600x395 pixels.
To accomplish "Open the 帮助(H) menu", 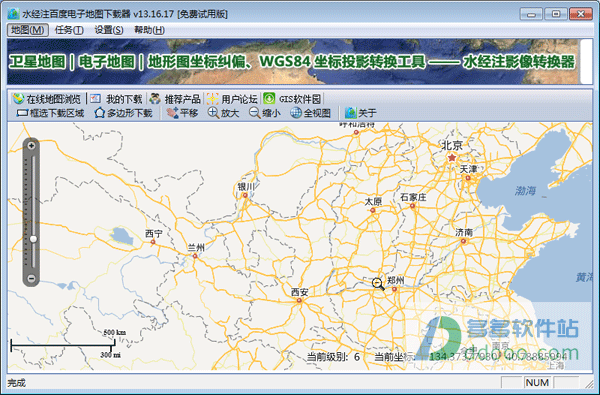I will tap(150, 30).
